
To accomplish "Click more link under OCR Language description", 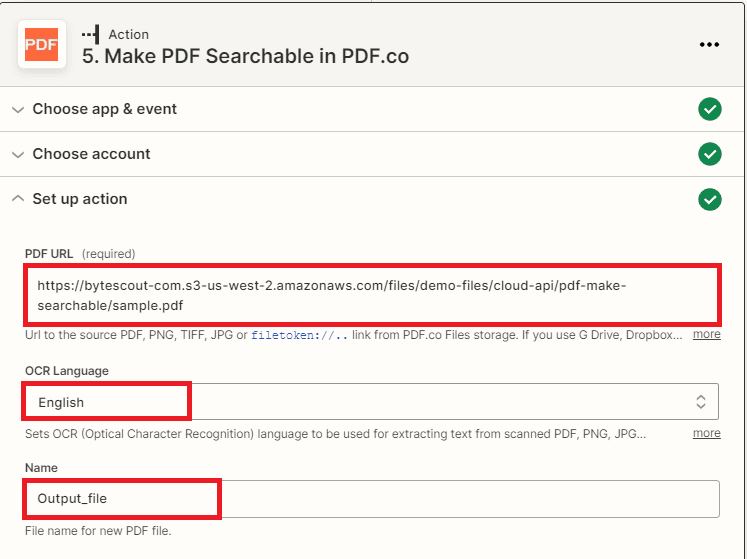I will coord(706,433).
